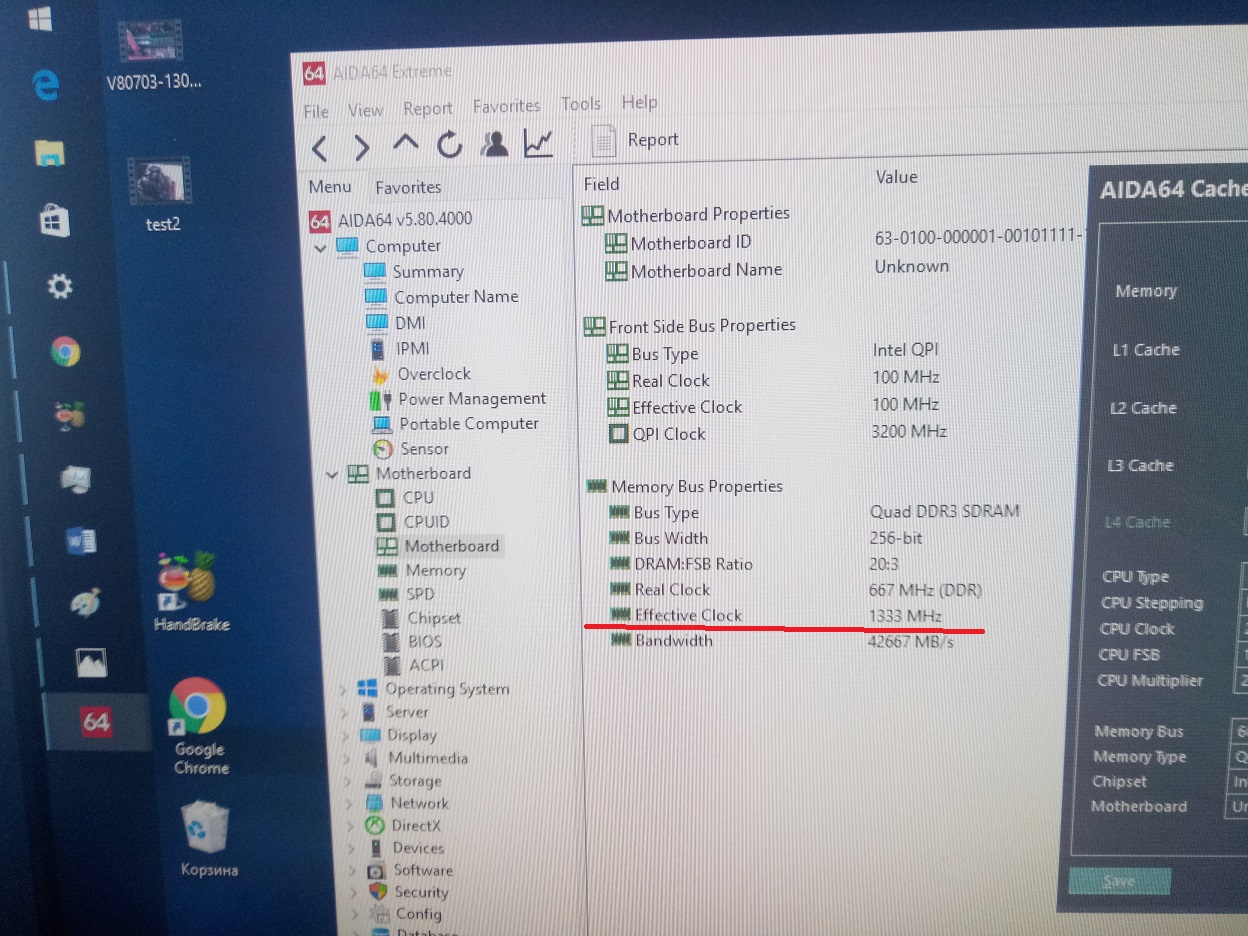Open the graph chart toolbar icon
The height and width of the screenshot is (936, 1248).
tap(538, 143)
